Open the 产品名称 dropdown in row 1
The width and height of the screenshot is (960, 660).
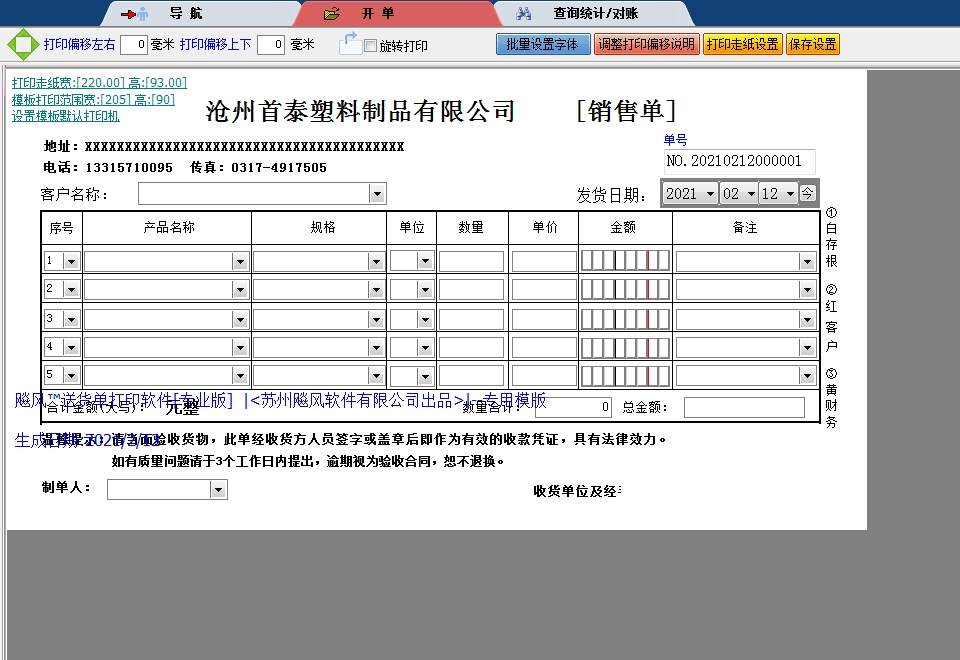point(239,260)
